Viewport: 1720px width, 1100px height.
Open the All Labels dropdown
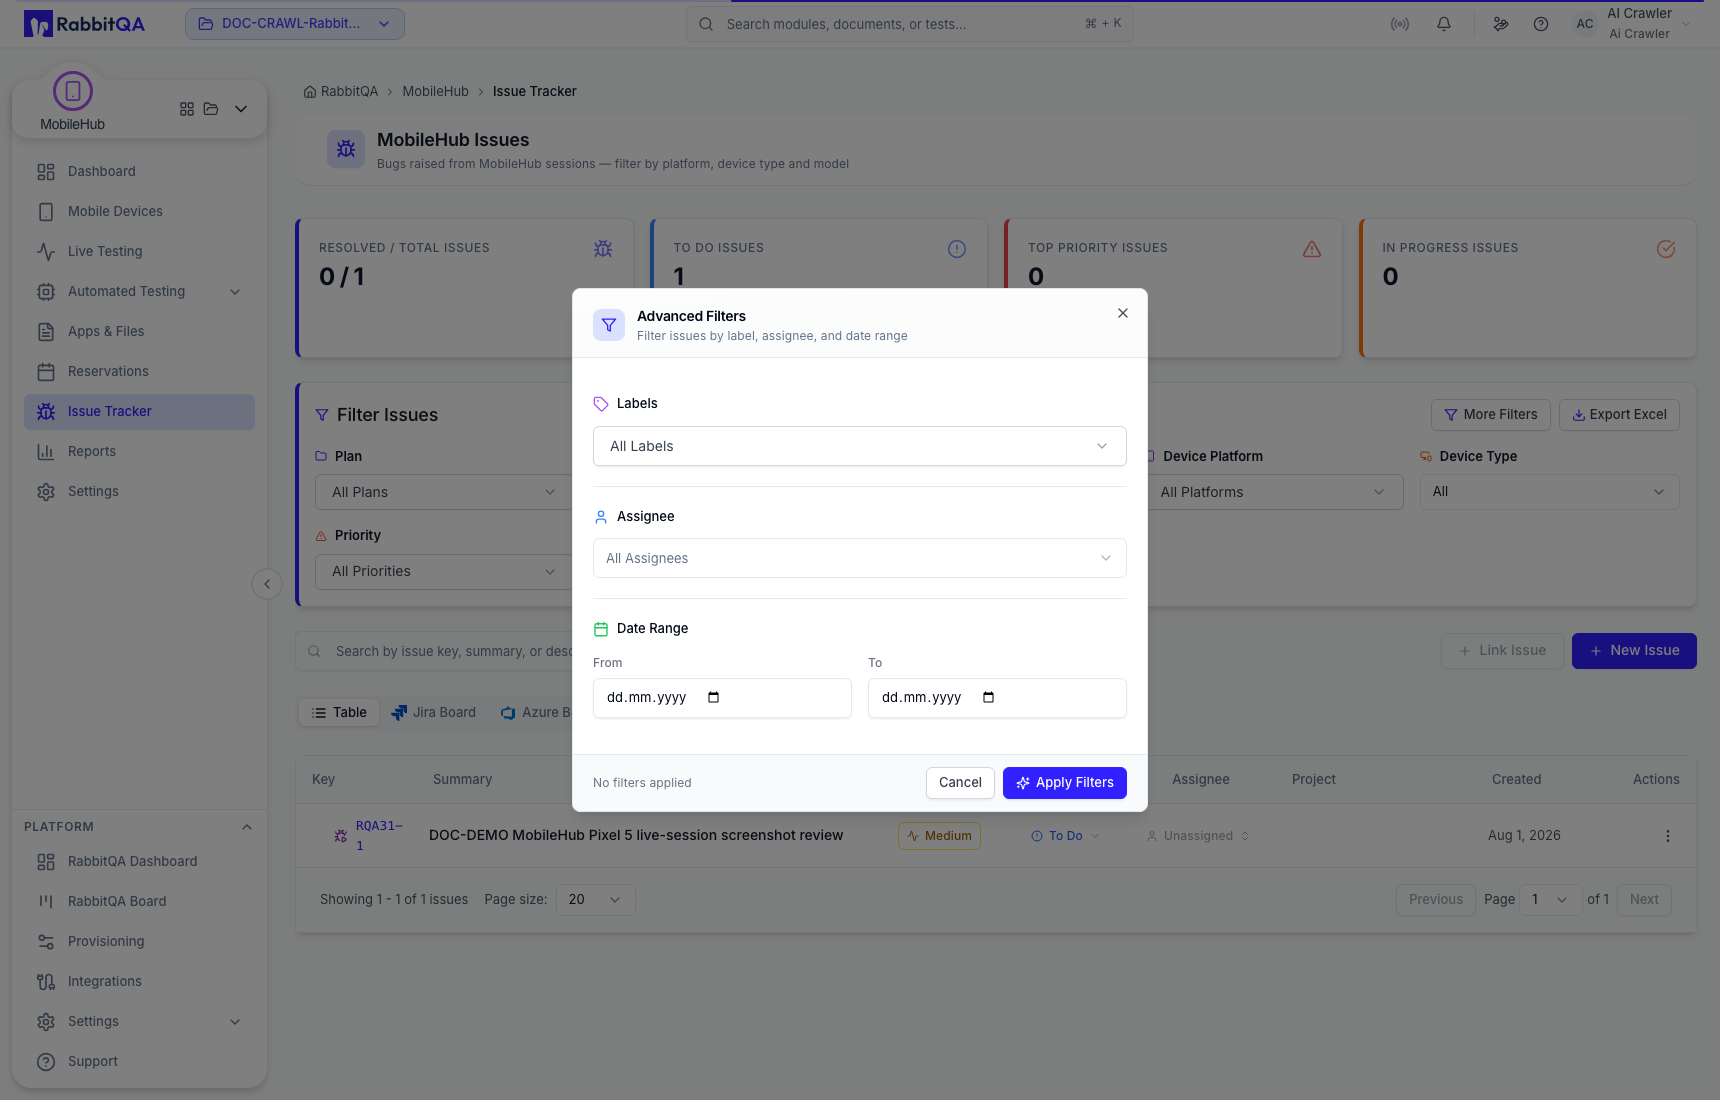click(x=860, y=446)
